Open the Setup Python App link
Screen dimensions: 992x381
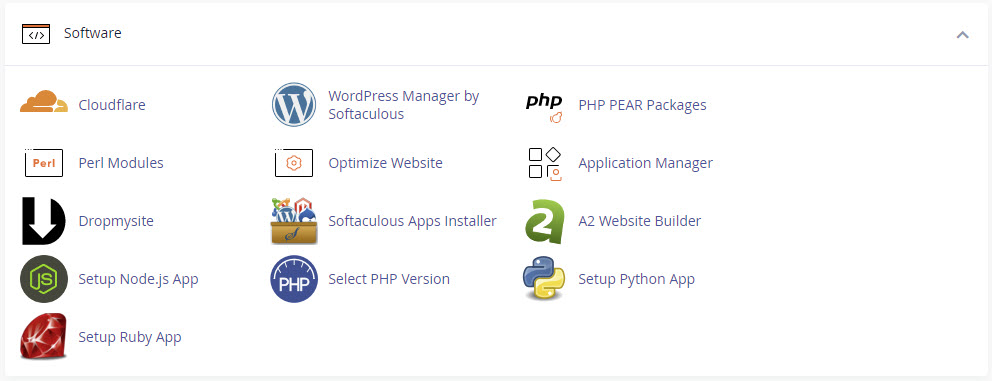(x=636, y=279)
